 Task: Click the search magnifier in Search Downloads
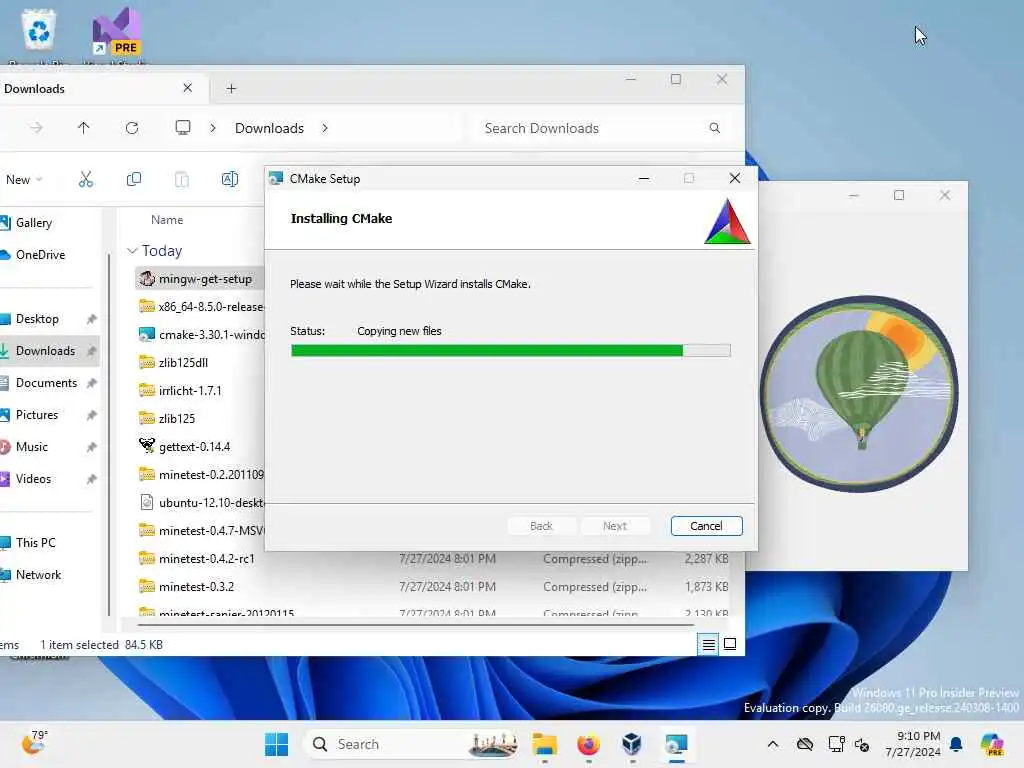click(714, 128)
